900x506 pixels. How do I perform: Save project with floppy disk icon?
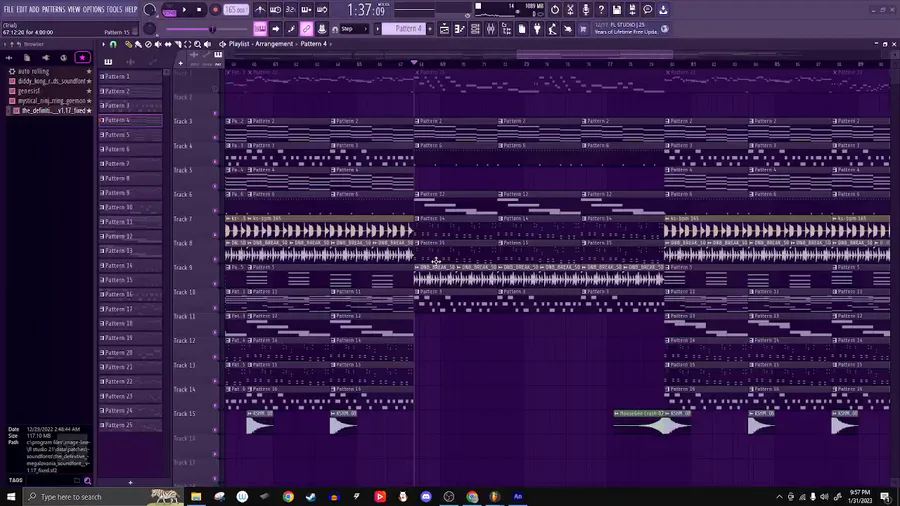point(616,10)
